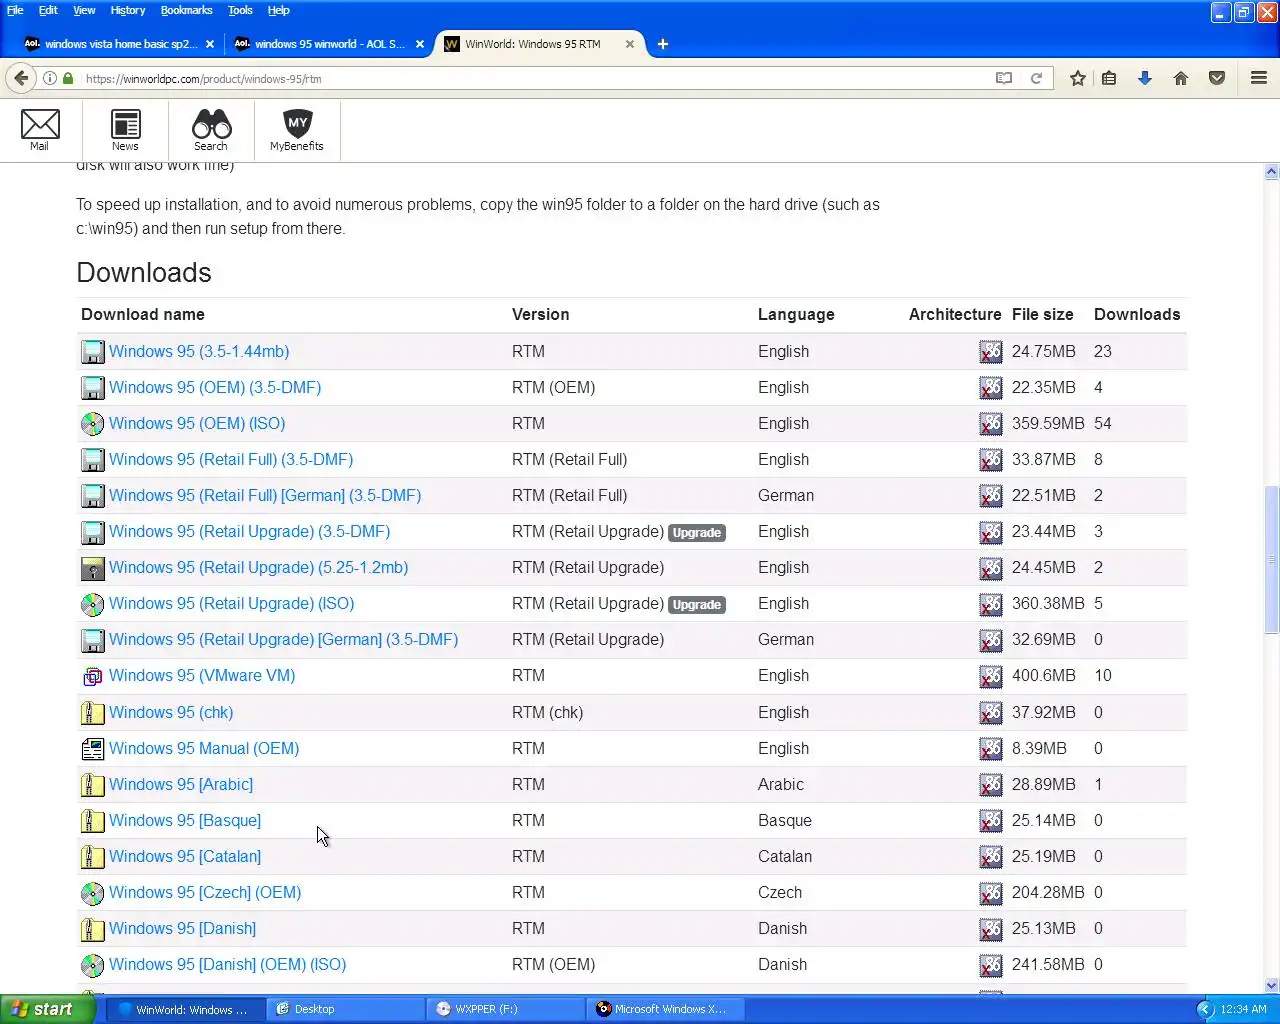Click the CD icon for Windows 95 [Czech] (OEM)

tap(92, 893)
